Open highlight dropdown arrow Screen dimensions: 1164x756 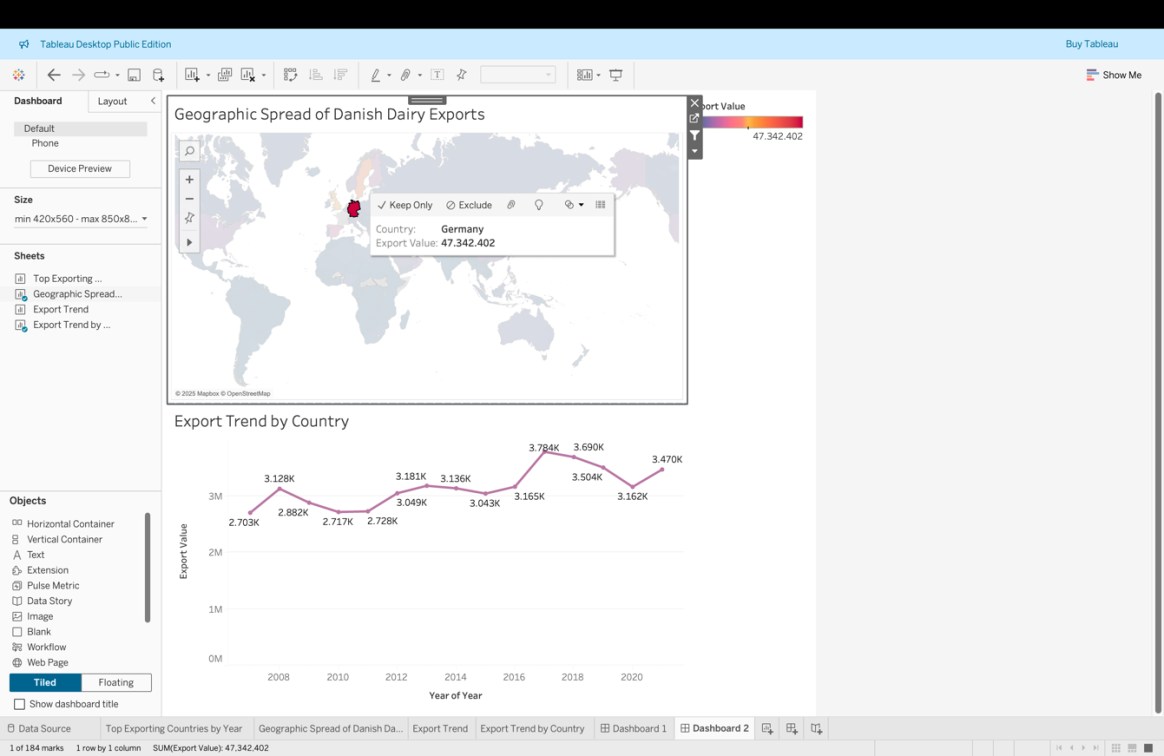click(389, 76)
